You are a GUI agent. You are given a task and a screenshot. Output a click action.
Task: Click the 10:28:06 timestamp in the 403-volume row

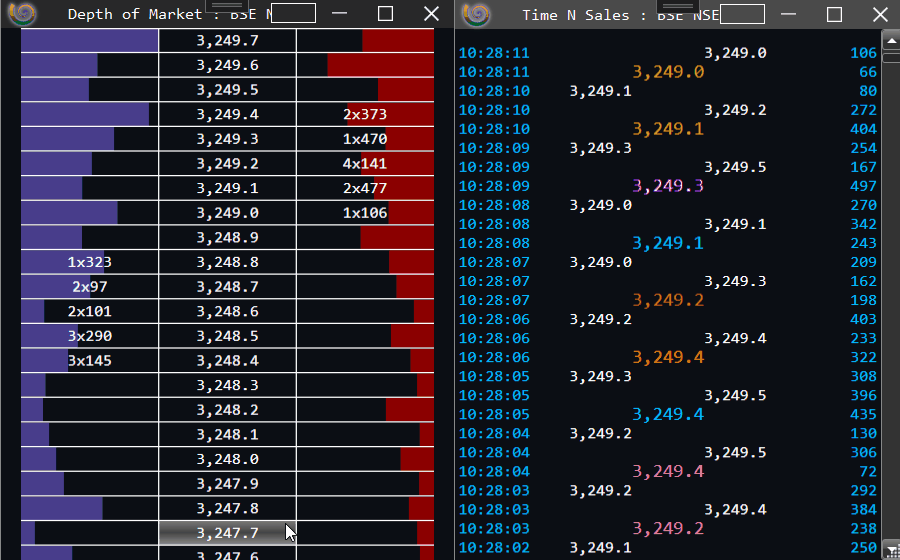[494, 319]
